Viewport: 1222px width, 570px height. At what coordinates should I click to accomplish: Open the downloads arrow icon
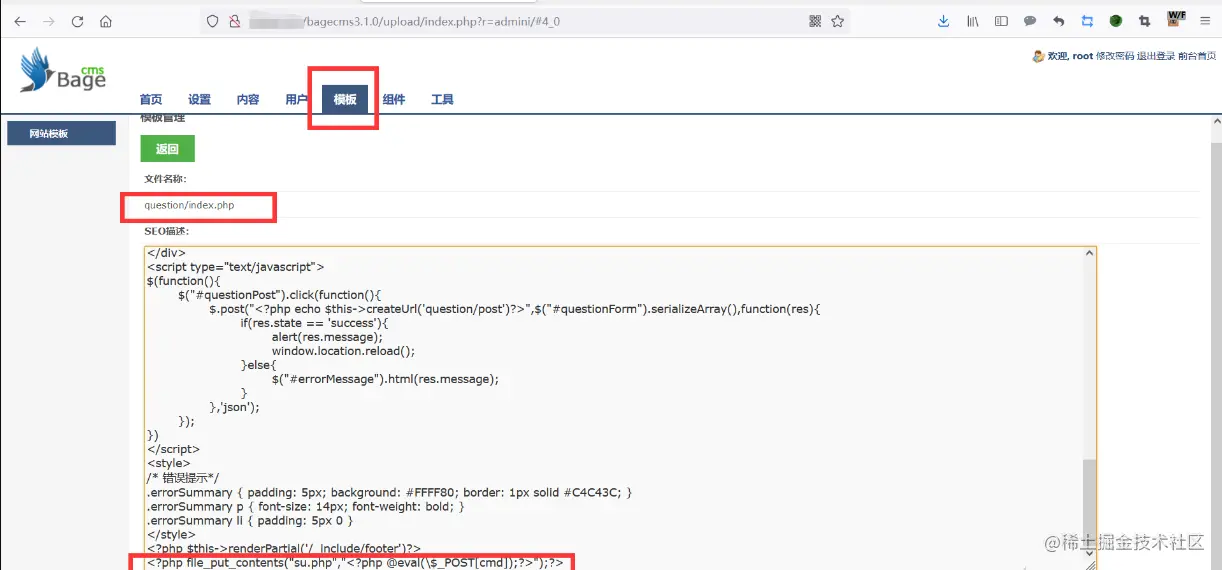click(x=943, y=21)
